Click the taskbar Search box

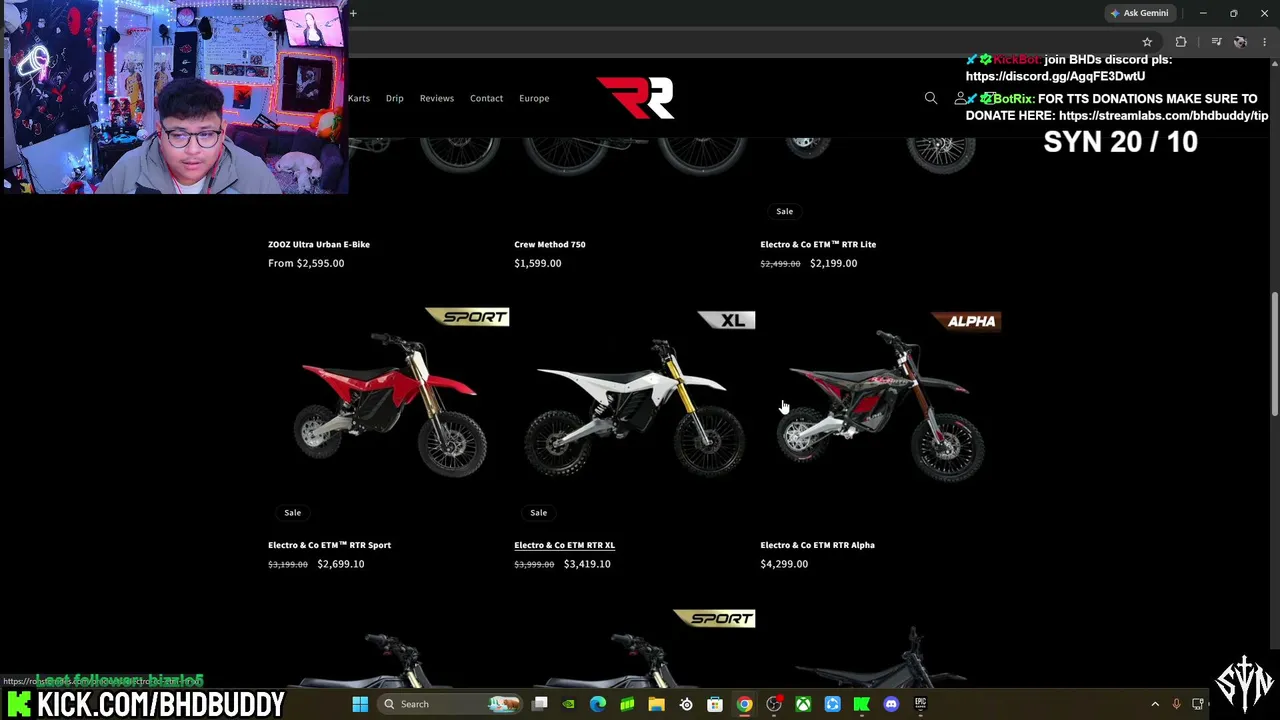click(x=451, y=704)
